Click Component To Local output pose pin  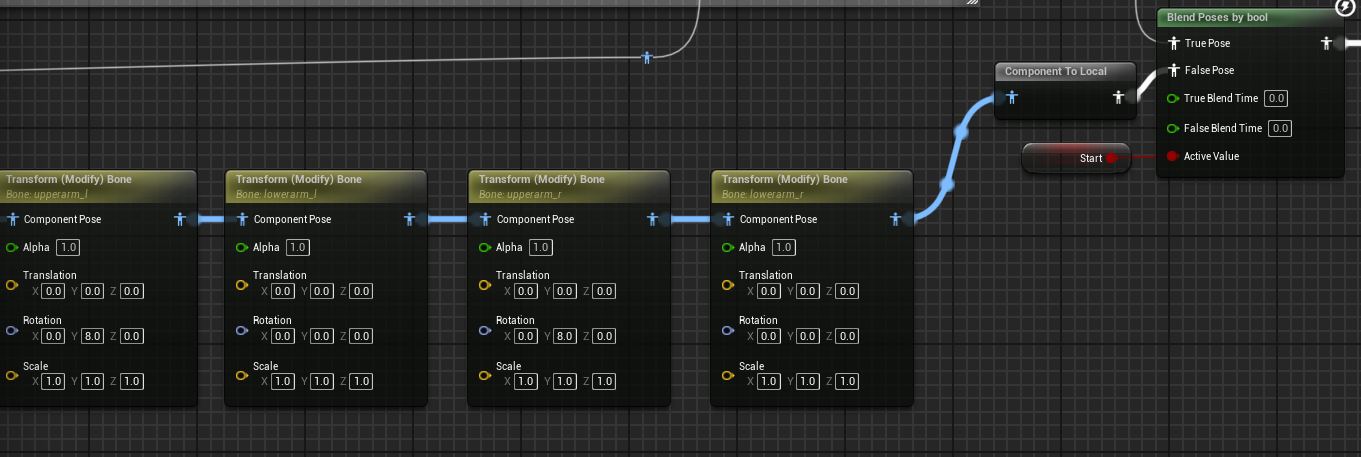pyautogui.click(x=1120, y=97)
